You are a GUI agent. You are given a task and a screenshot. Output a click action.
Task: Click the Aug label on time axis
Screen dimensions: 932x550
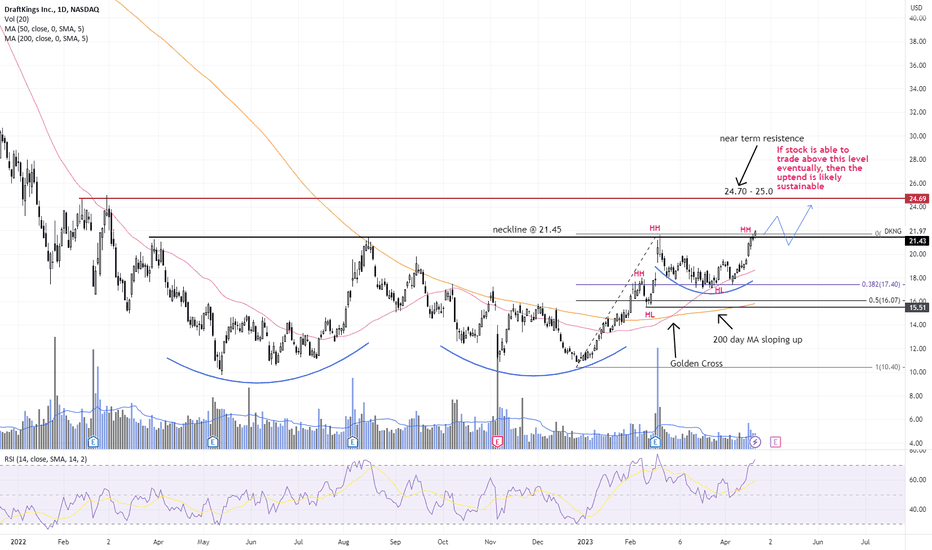[344, 542]
